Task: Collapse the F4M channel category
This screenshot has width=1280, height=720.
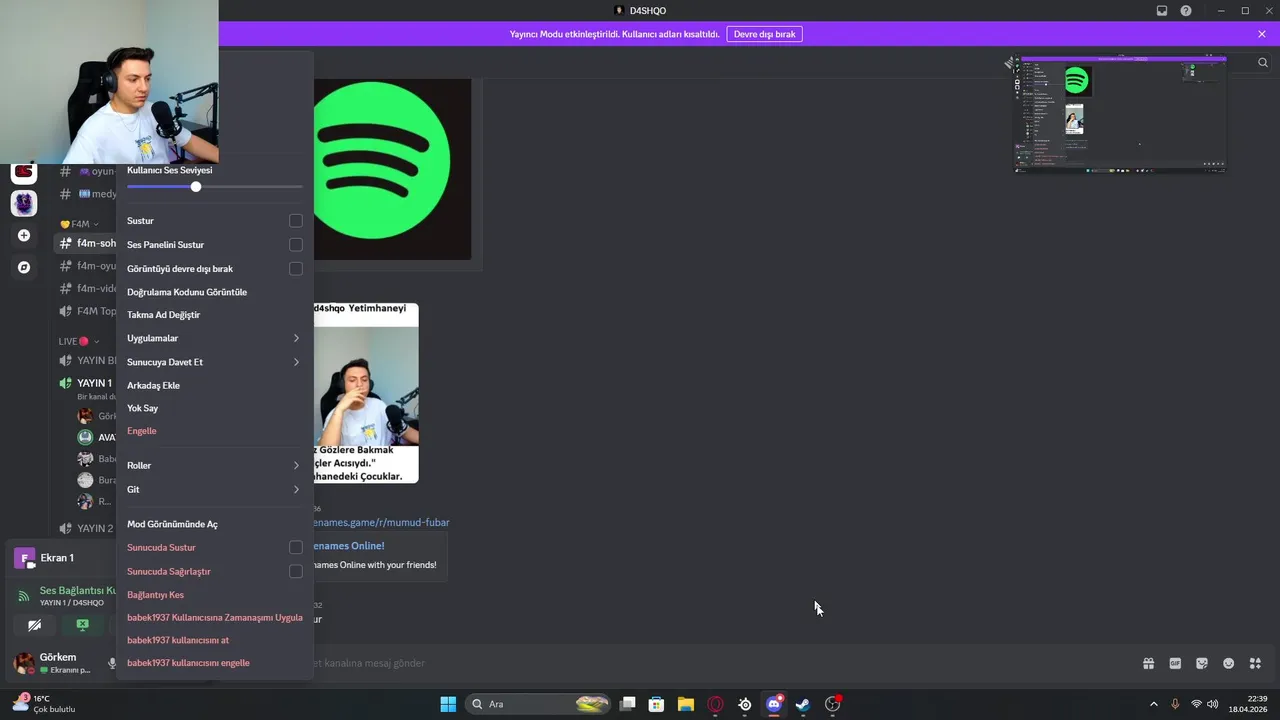Action: [x=79, y=224]
